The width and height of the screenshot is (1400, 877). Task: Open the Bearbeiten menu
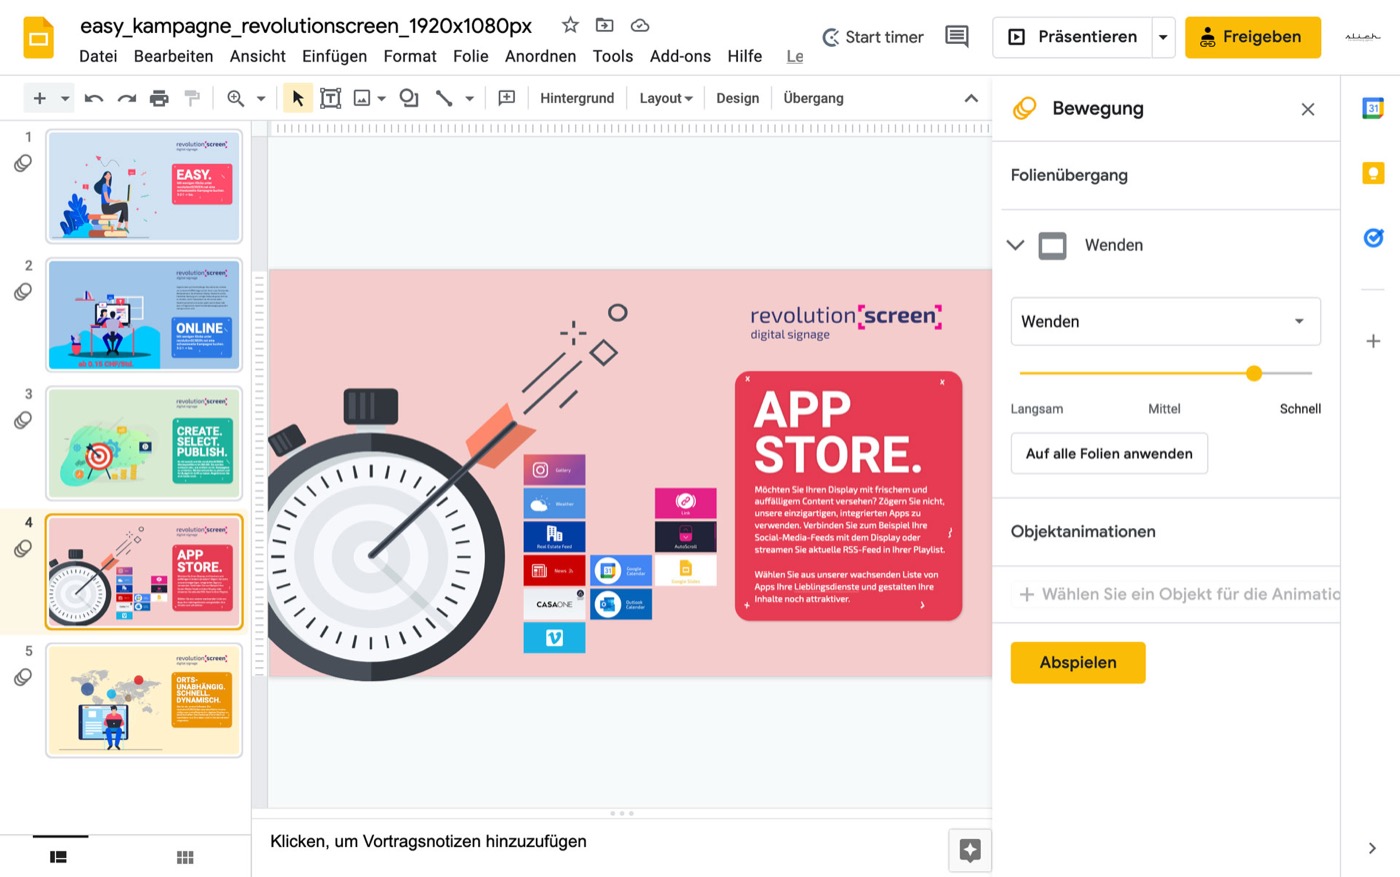click(173, 56)
